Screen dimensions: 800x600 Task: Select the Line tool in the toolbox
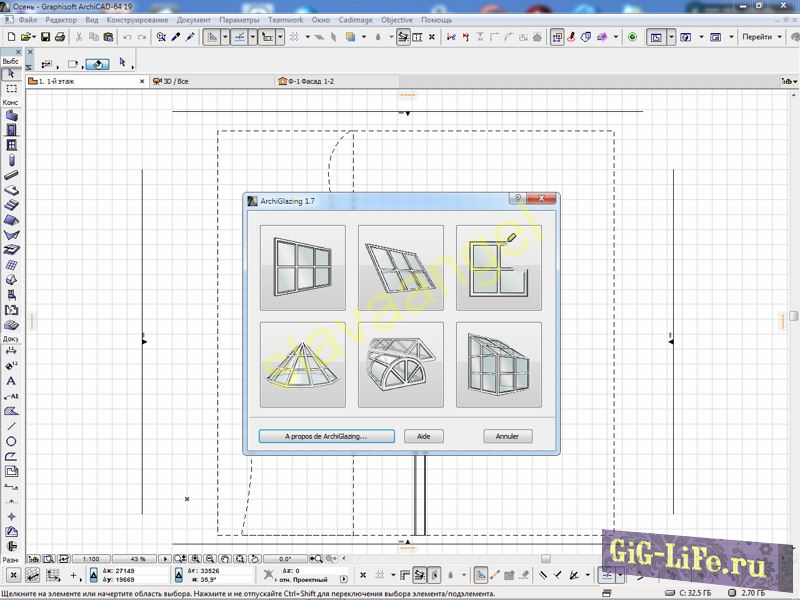11,426
